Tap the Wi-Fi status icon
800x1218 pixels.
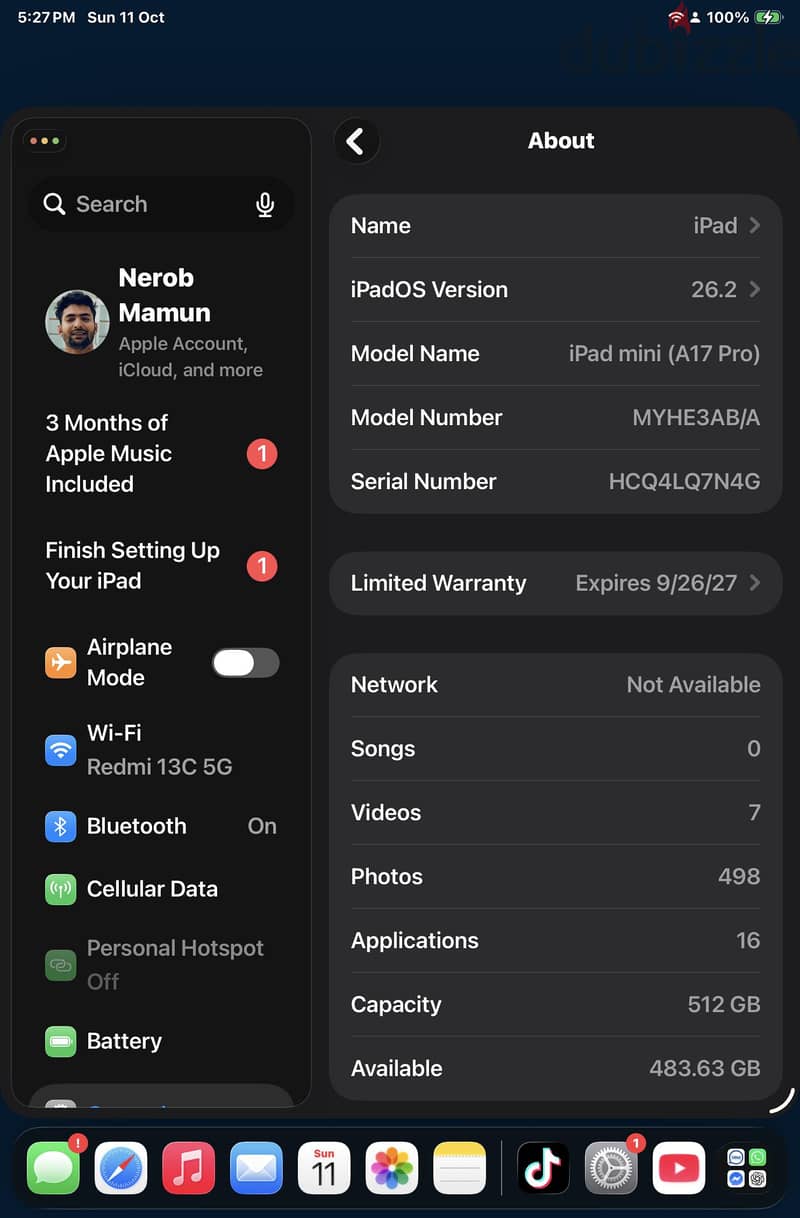(x=677, y=17)
